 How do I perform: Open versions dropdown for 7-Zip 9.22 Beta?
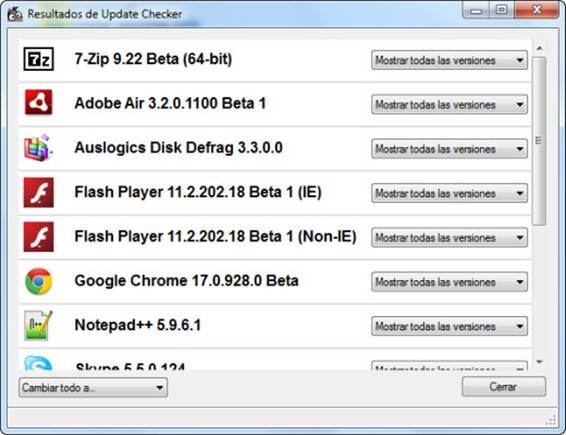pyautogui.click(x=449, y=60)
